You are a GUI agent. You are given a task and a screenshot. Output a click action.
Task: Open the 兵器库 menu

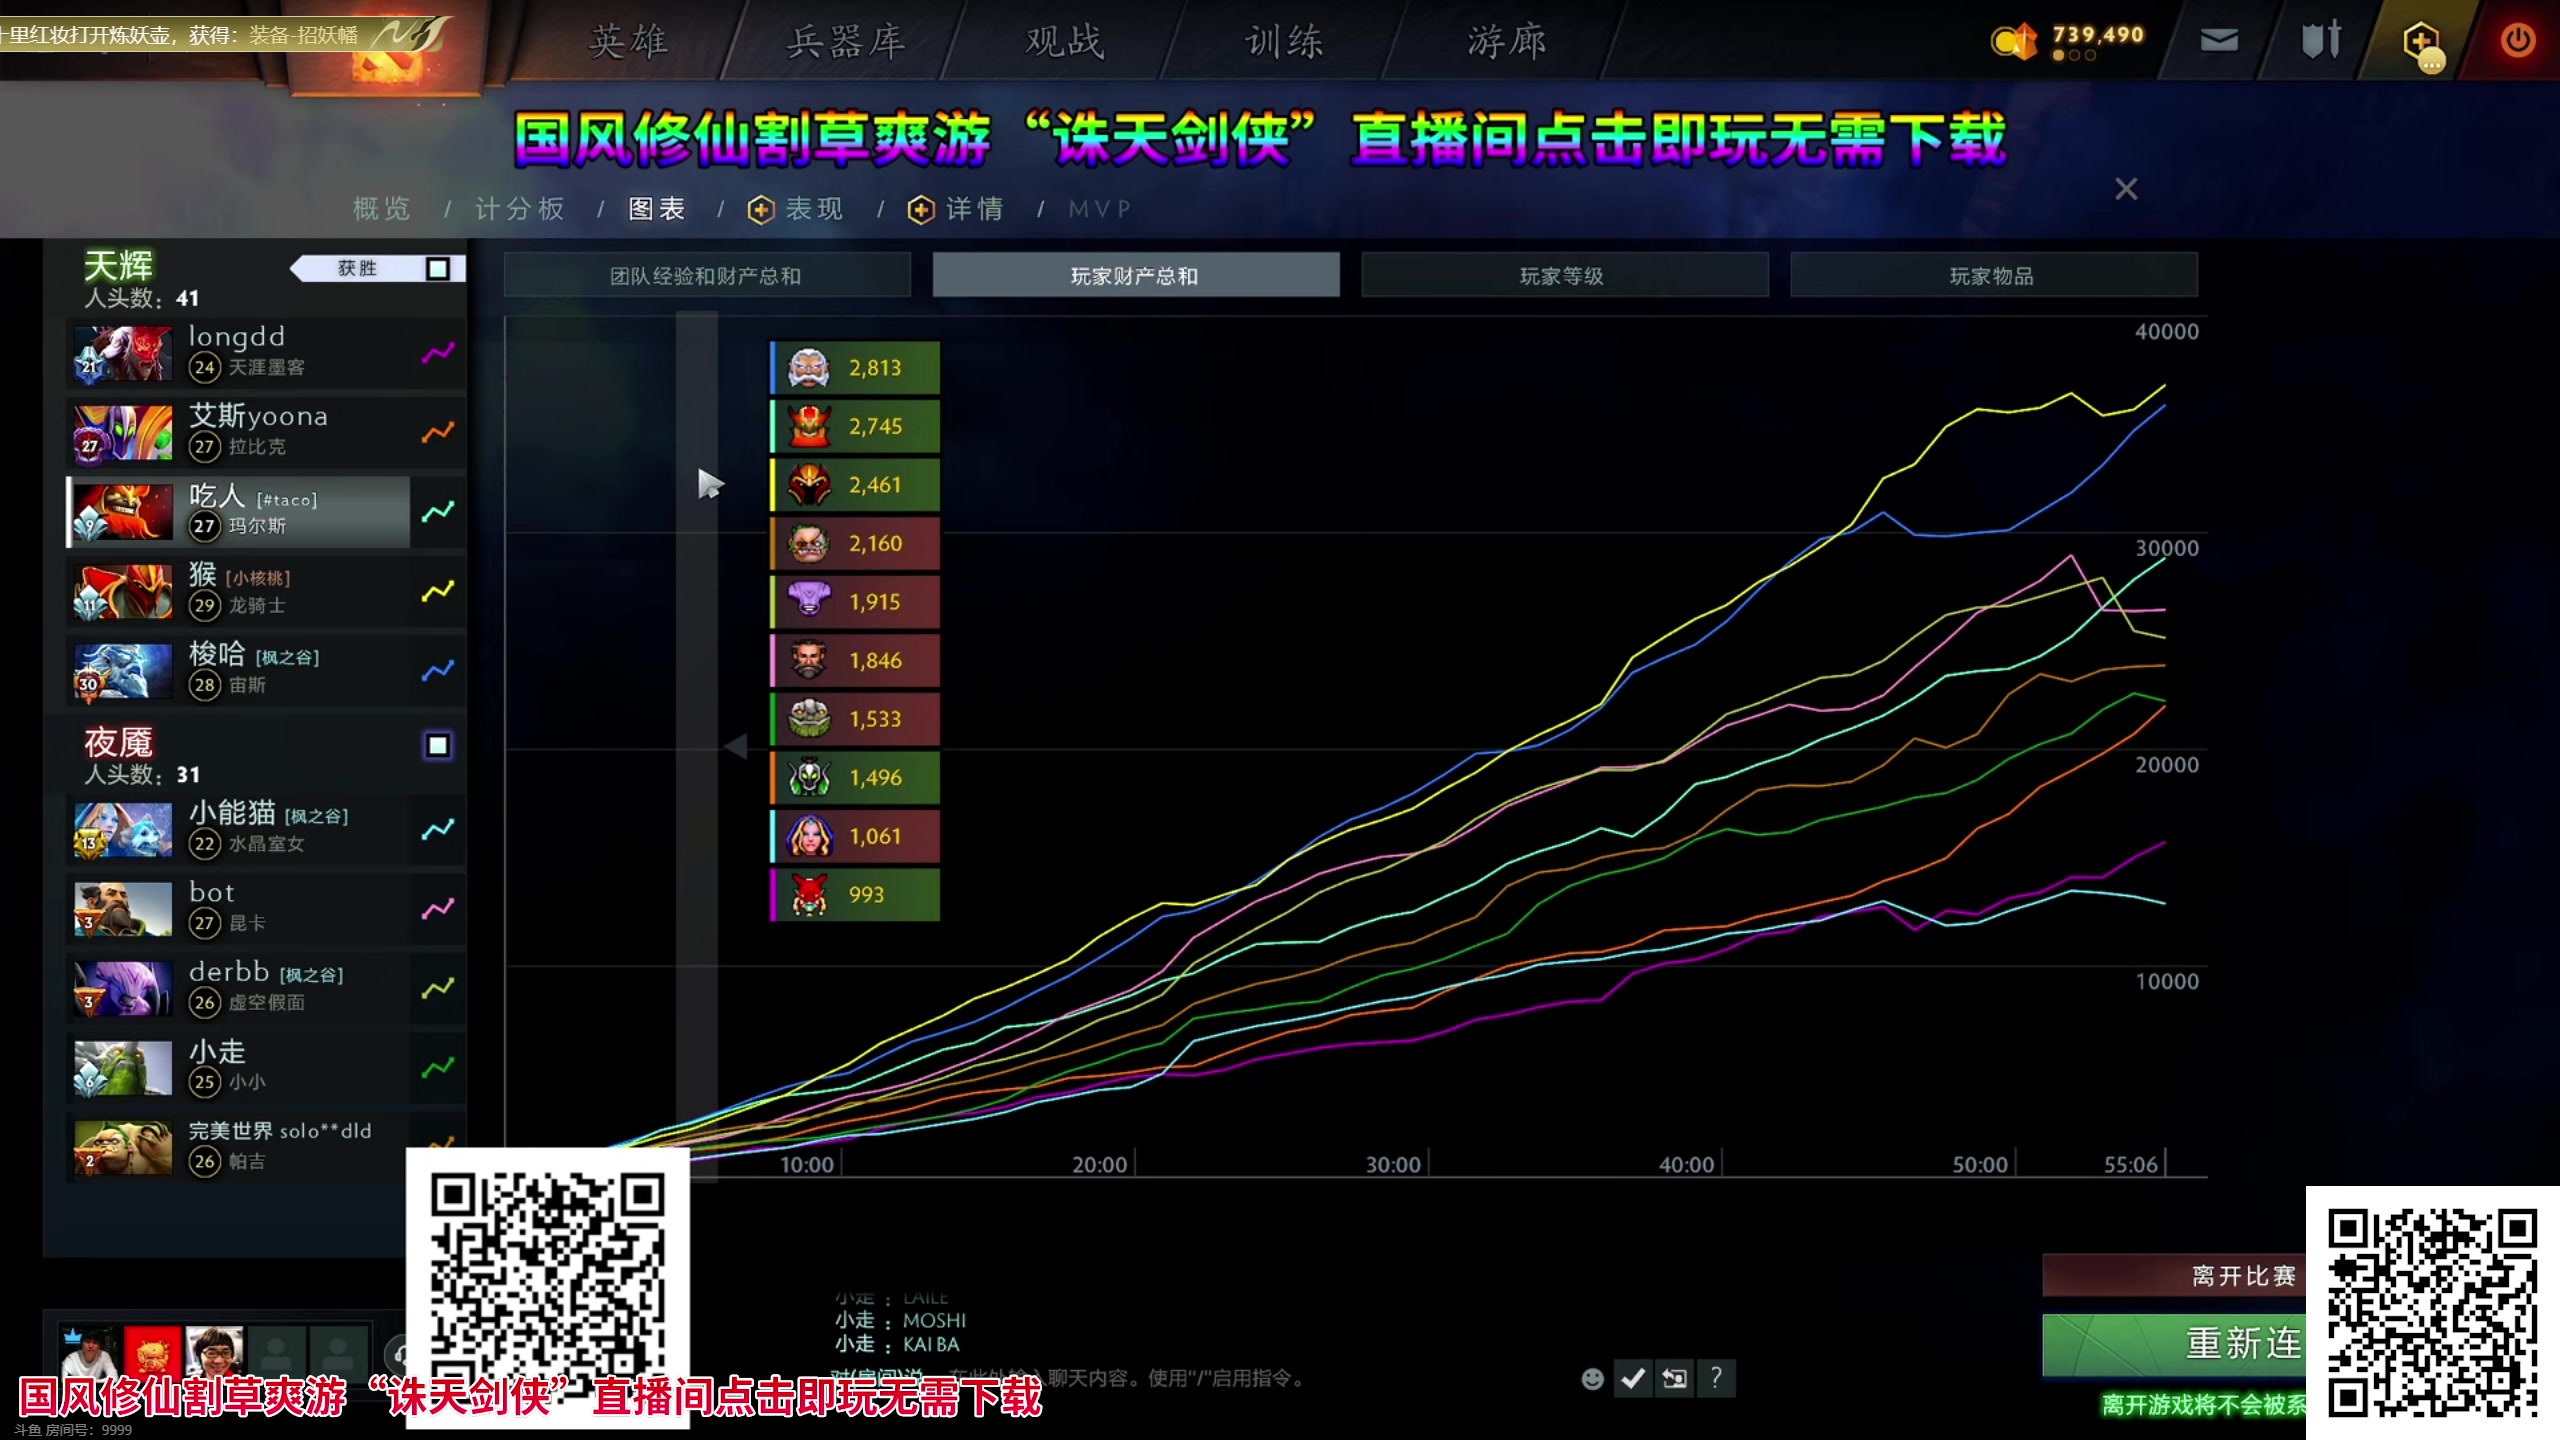click(x=846, y=41)
